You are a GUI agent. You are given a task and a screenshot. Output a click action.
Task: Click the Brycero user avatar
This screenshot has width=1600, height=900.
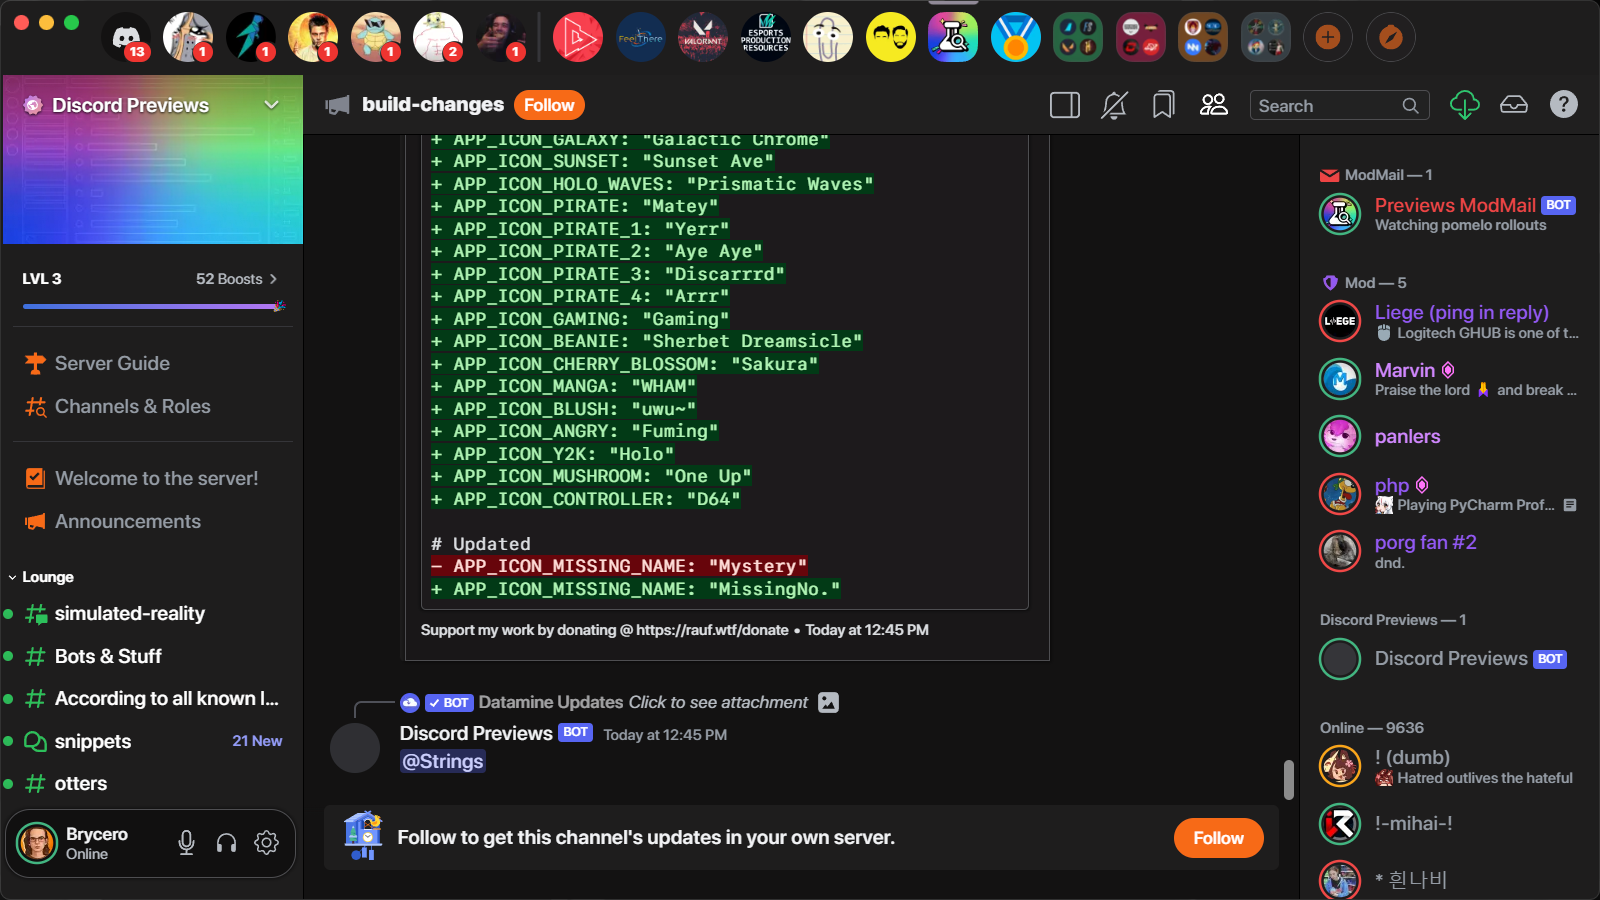(38, 843)
